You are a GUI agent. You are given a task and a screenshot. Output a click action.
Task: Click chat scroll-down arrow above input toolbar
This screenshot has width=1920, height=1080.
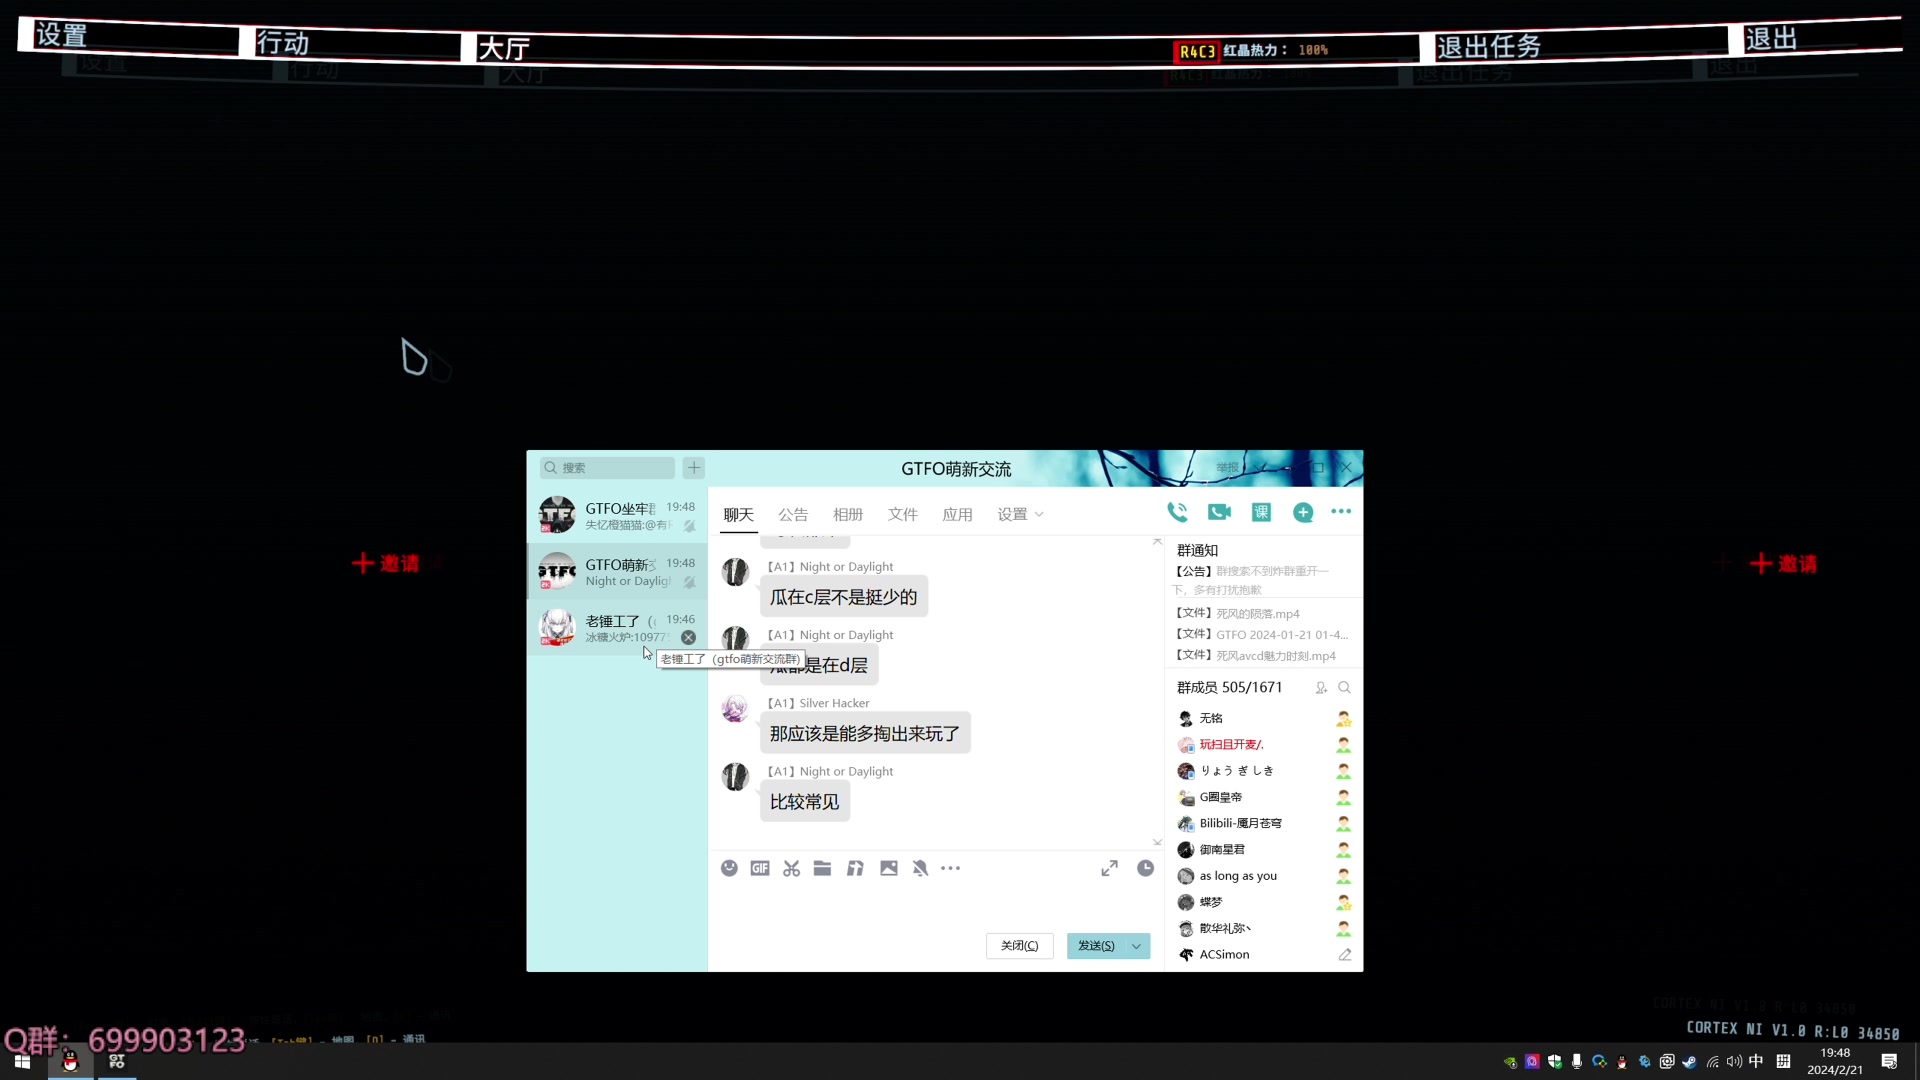[1157, 843]
